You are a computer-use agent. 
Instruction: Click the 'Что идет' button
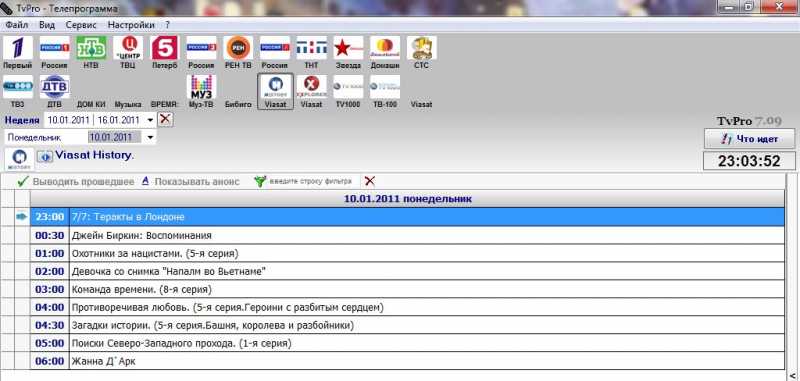point(749,139)
